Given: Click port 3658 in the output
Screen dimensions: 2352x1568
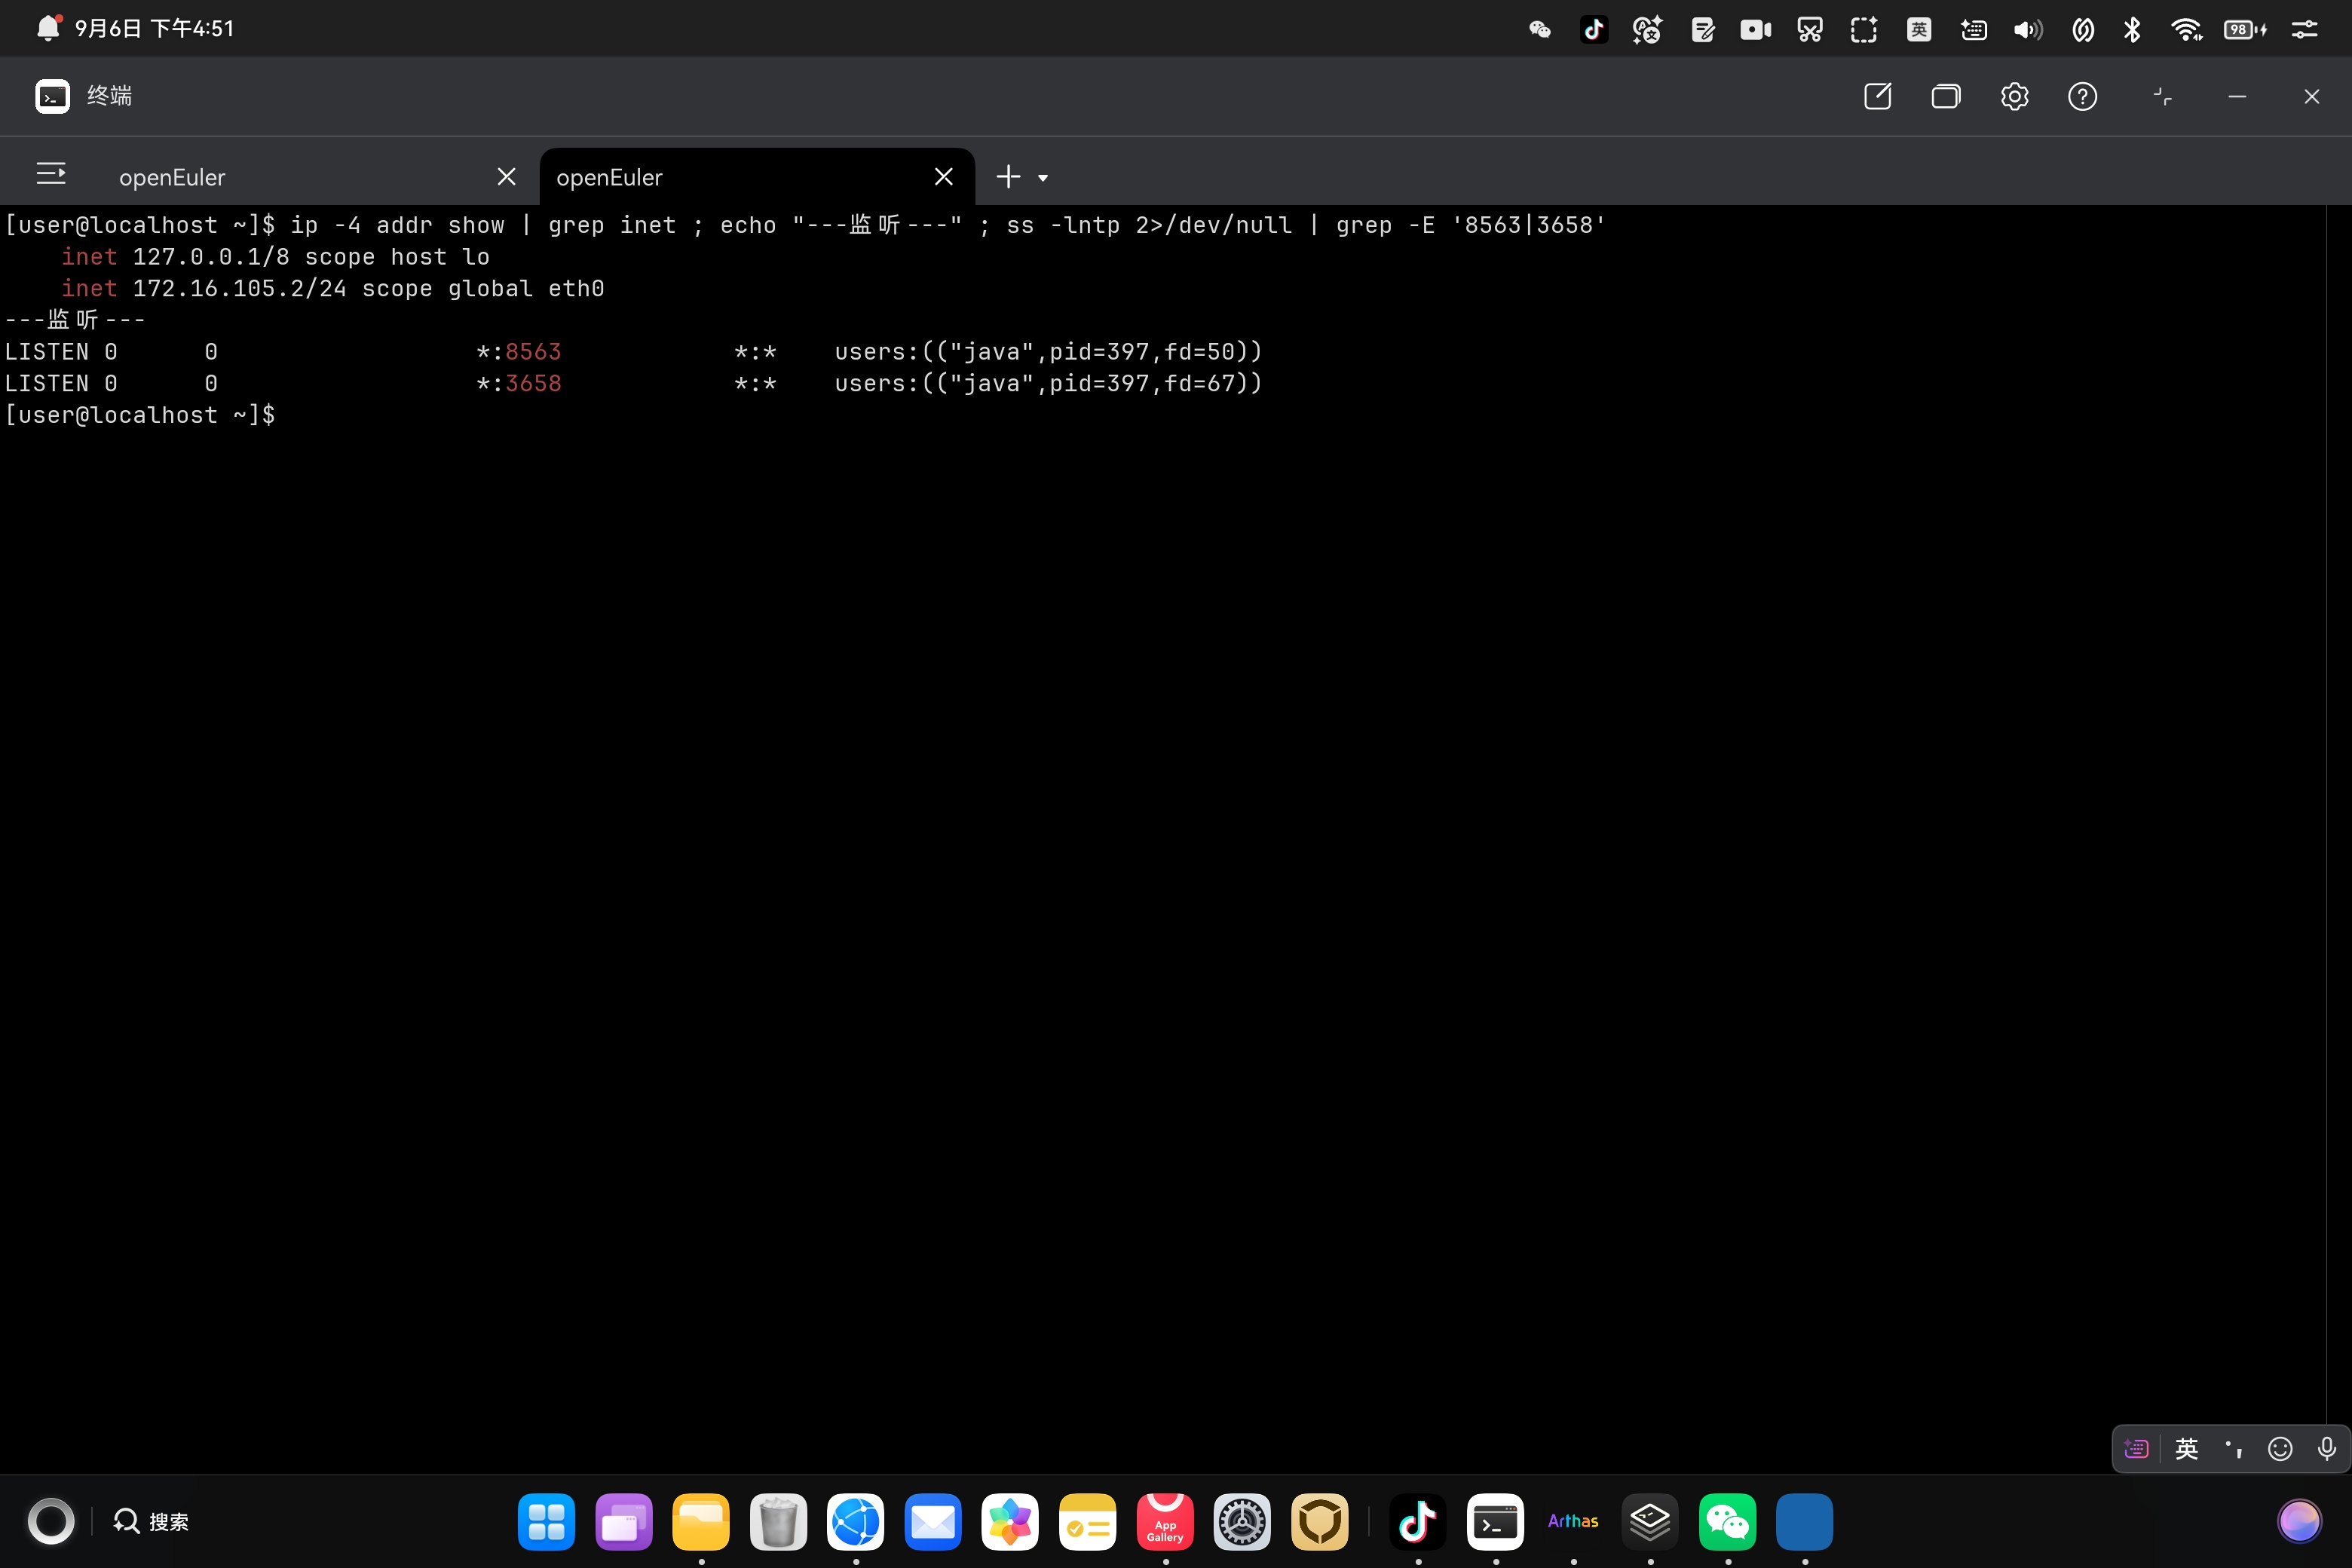Looking at the screenshot, I should [x=533, y=384].
